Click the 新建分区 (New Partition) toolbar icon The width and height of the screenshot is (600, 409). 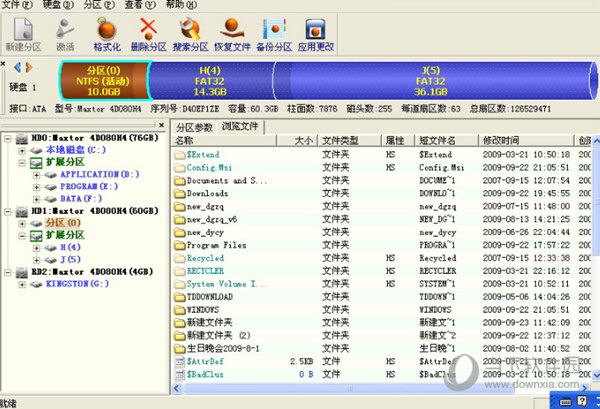(21, 34)
